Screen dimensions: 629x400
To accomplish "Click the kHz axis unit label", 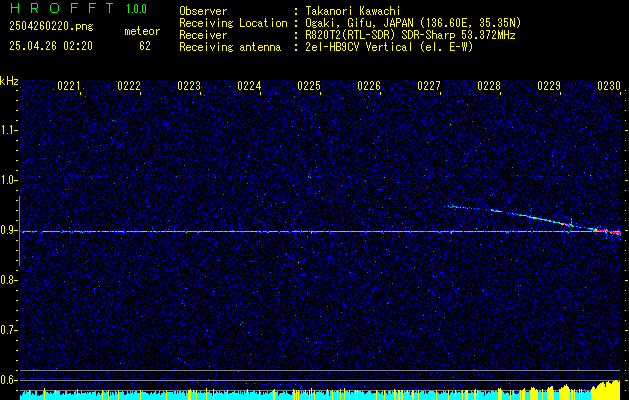I will [9, 81].
